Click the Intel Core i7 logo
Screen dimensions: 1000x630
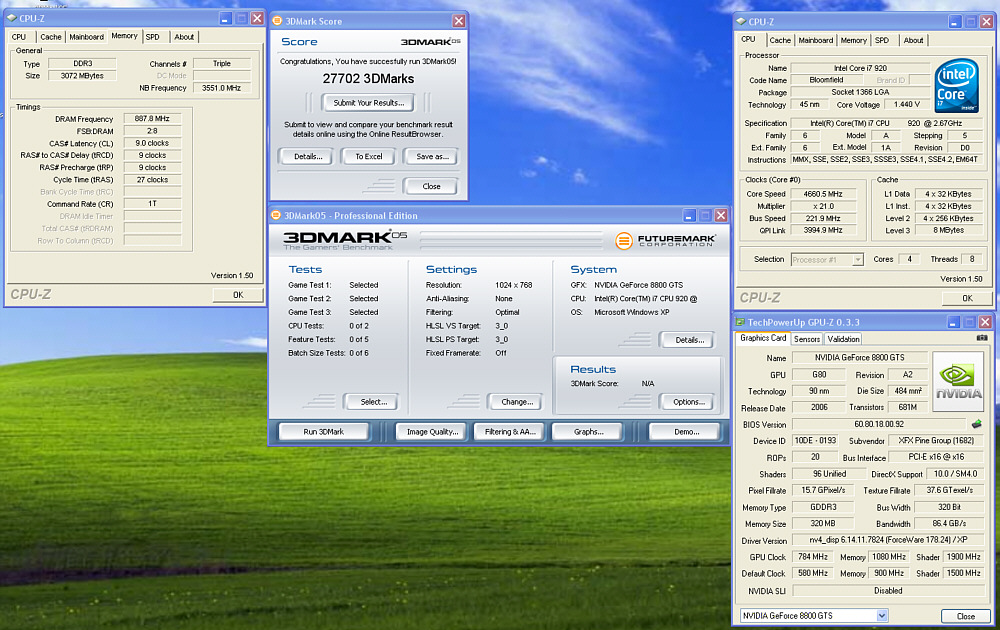click(x=957, y=85)
